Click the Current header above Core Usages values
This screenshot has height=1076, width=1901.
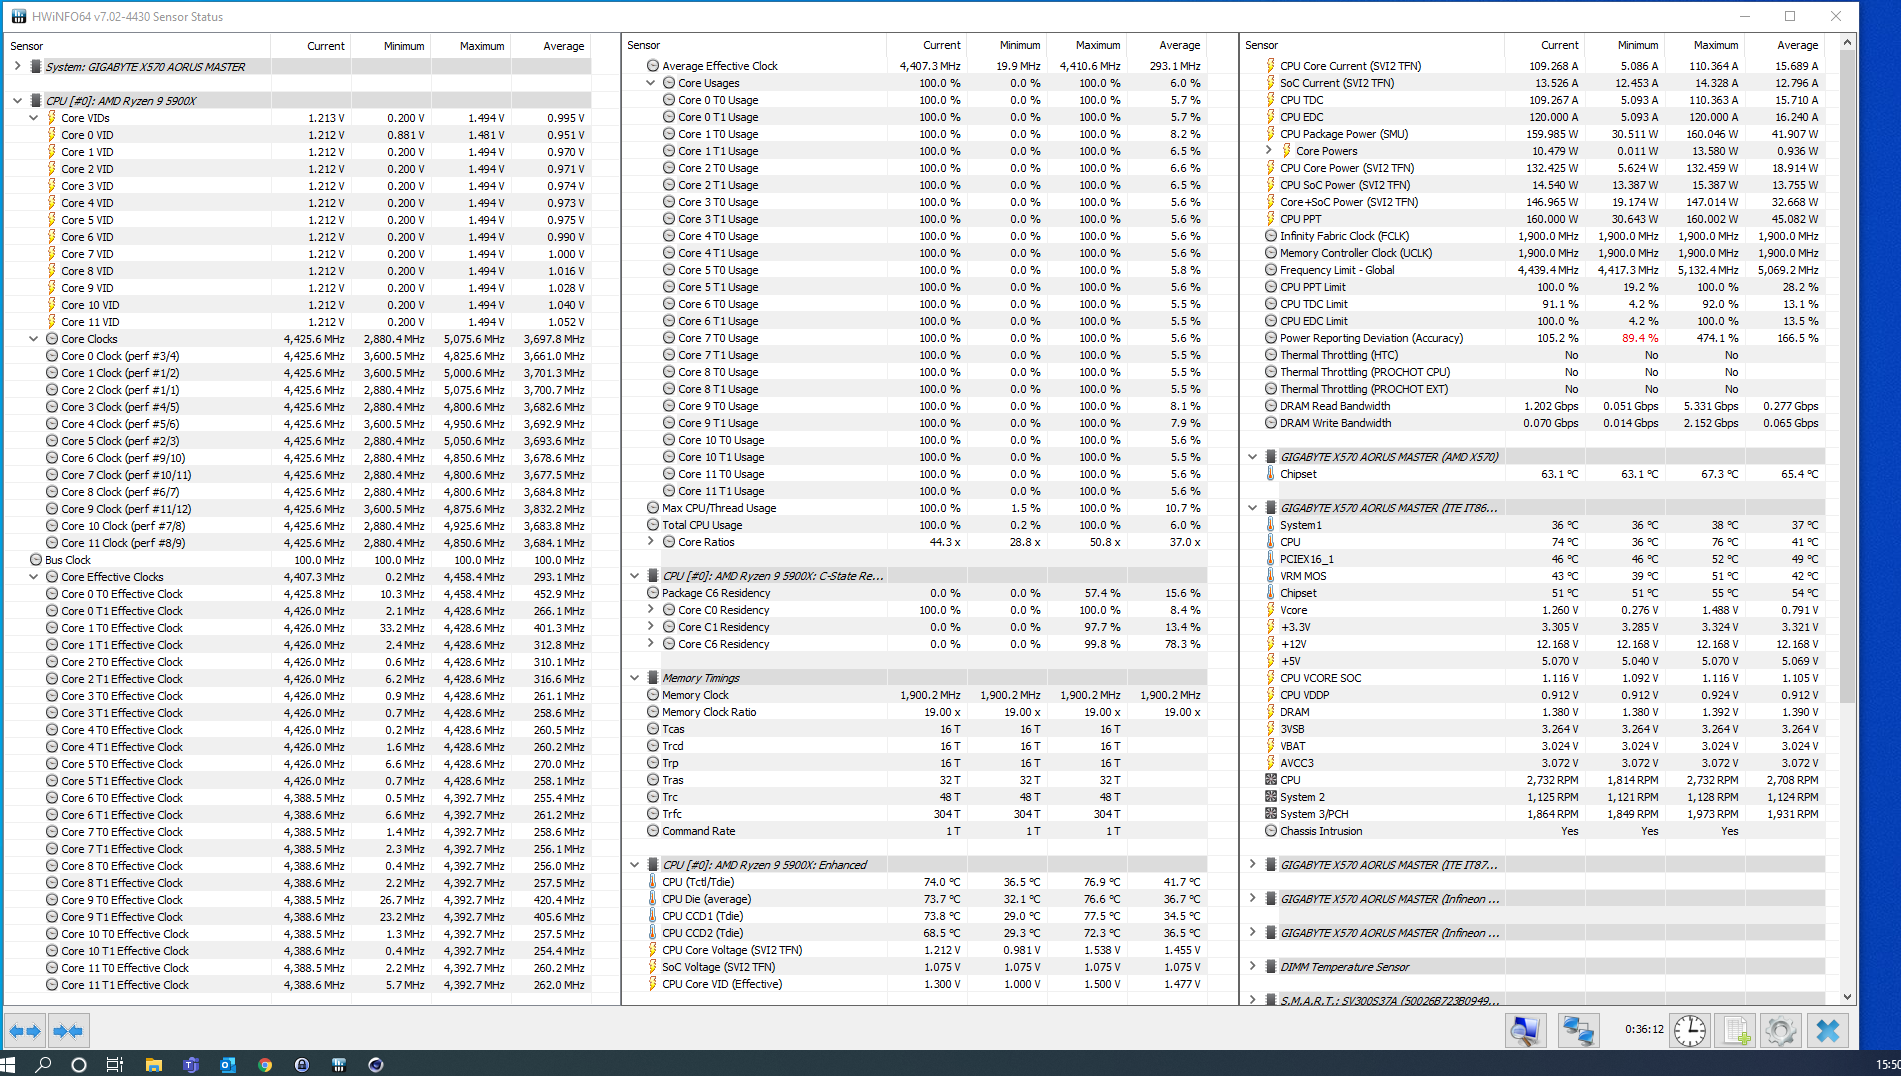pyautogui.click(x=926, y=45)
